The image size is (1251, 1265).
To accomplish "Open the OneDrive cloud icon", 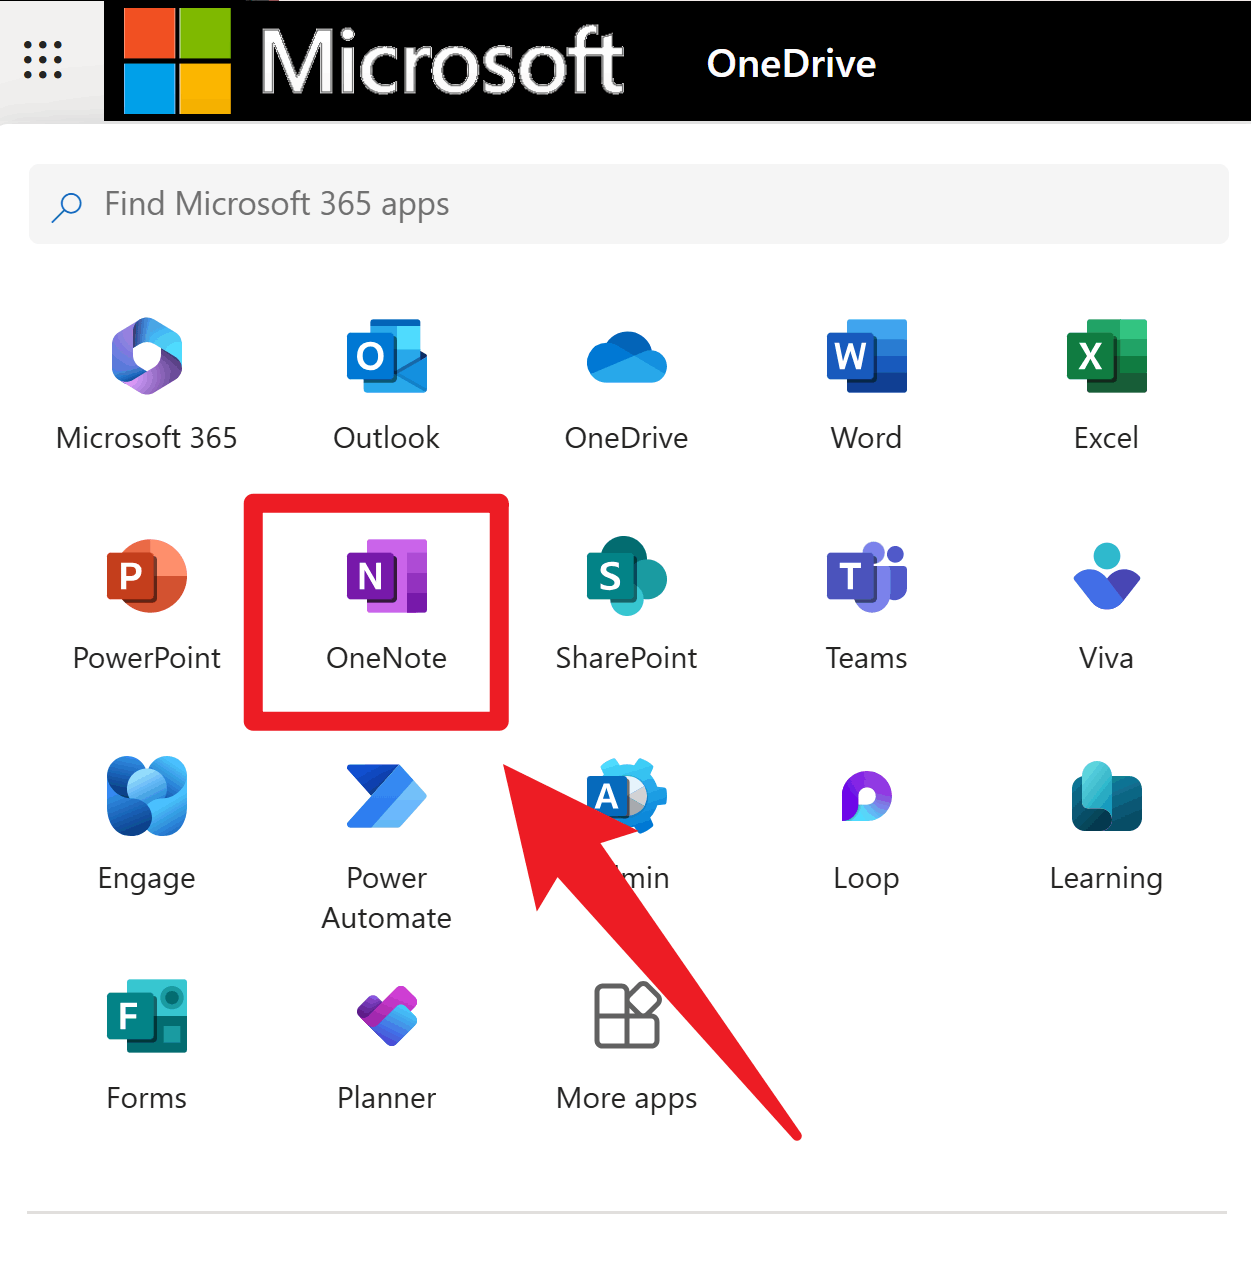I will click(627, 358).
